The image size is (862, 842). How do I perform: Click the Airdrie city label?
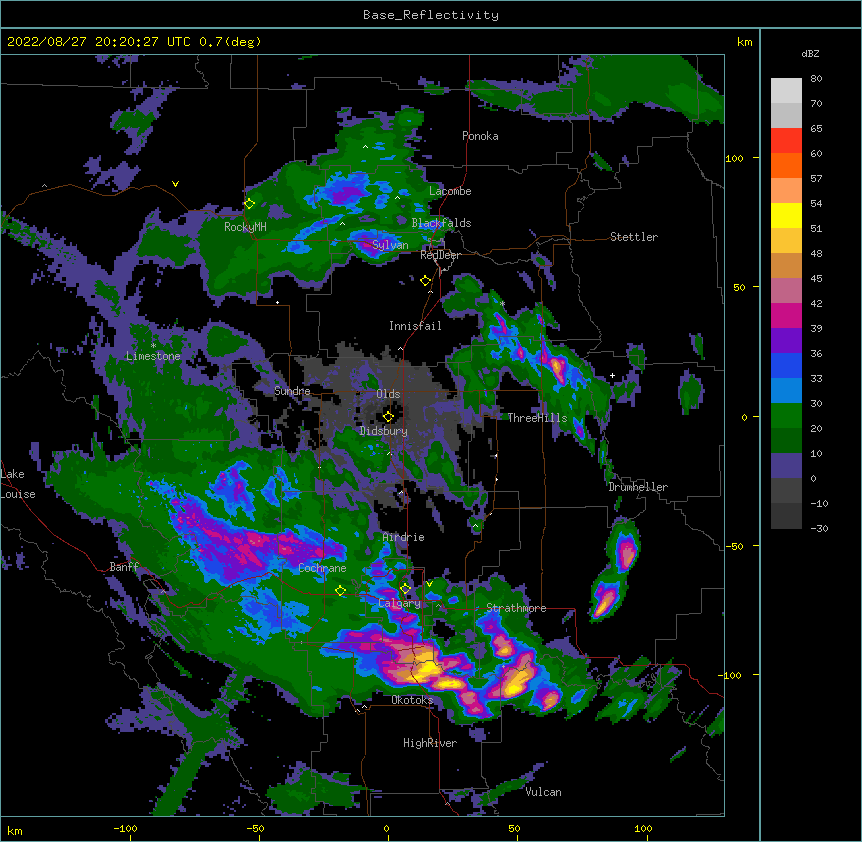[x=403, y=537]
